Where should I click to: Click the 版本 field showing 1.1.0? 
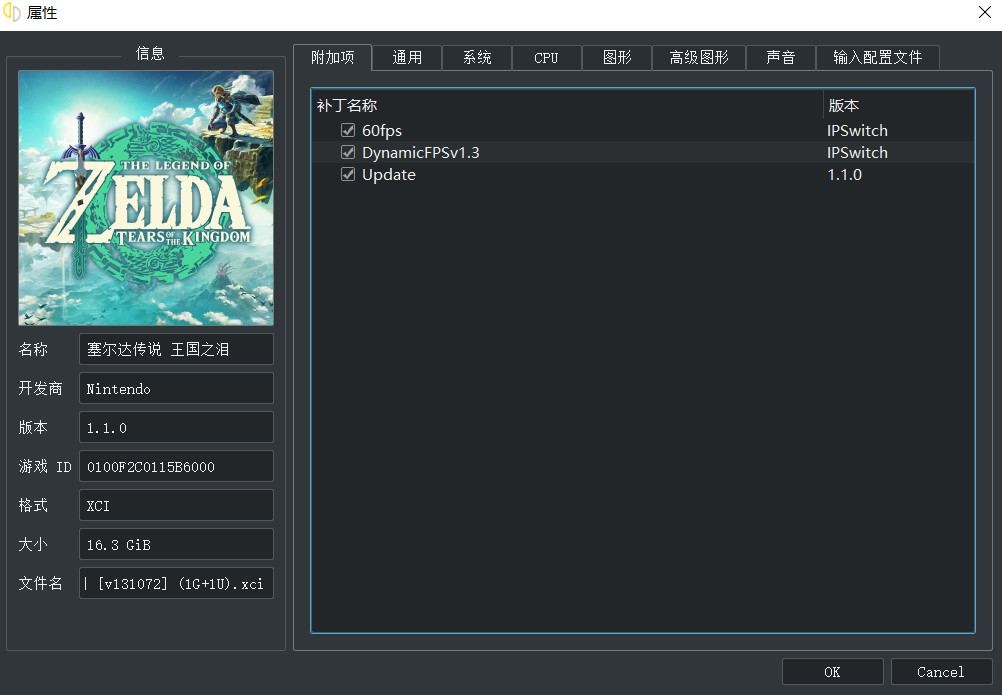click(x=176, y=427)
